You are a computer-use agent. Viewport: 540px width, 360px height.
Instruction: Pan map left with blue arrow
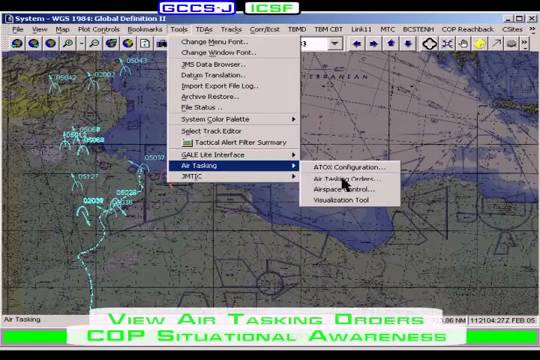(x=357, y=44)
